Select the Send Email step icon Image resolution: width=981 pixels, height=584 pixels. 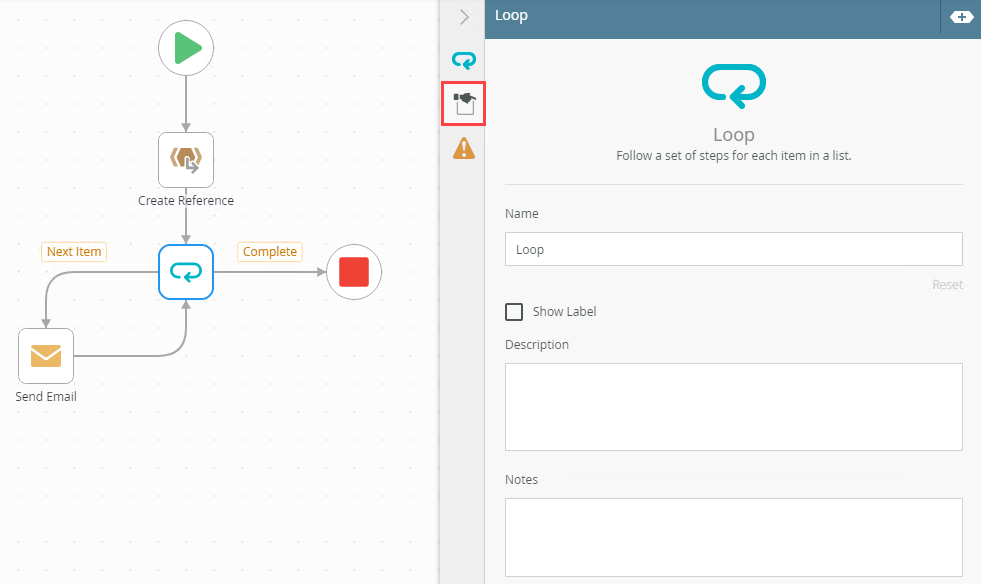(x=46, y=356)
